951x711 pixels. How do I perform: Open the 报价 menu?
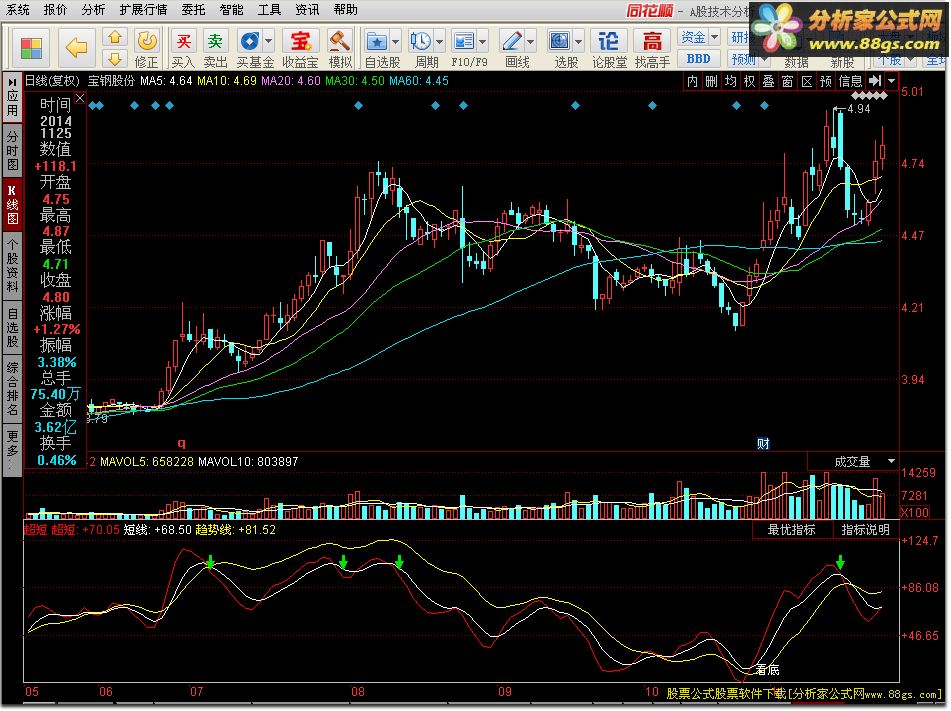point(55,10)
